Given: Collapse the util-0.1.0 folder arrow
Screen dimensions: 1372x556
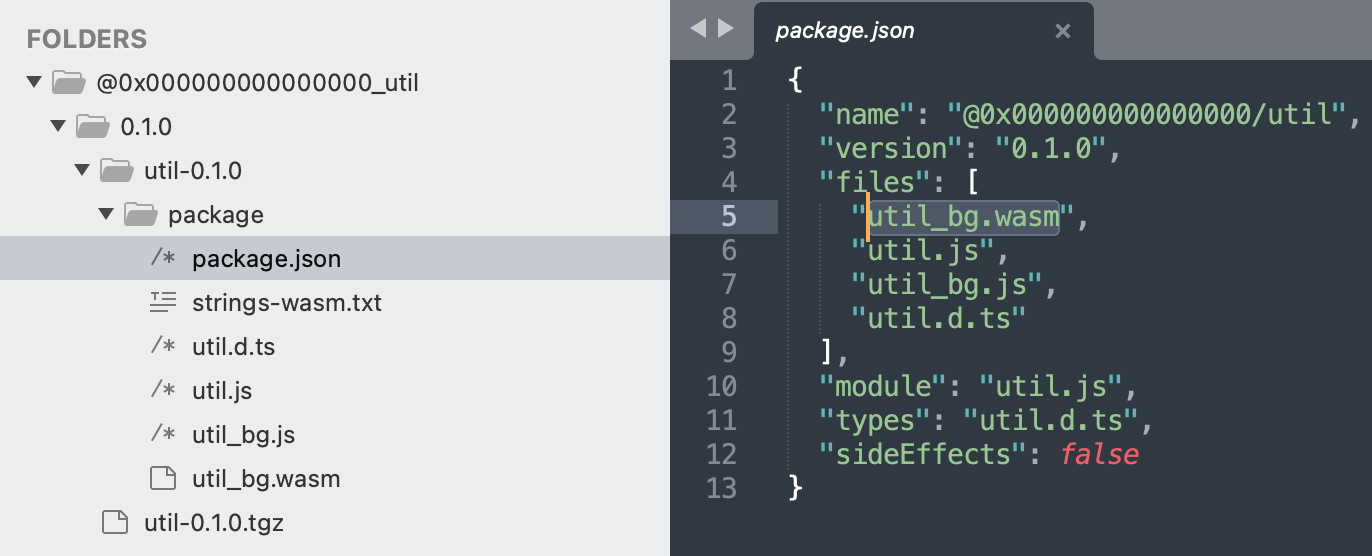Looking at the screenshot, I should coord(83,171).
